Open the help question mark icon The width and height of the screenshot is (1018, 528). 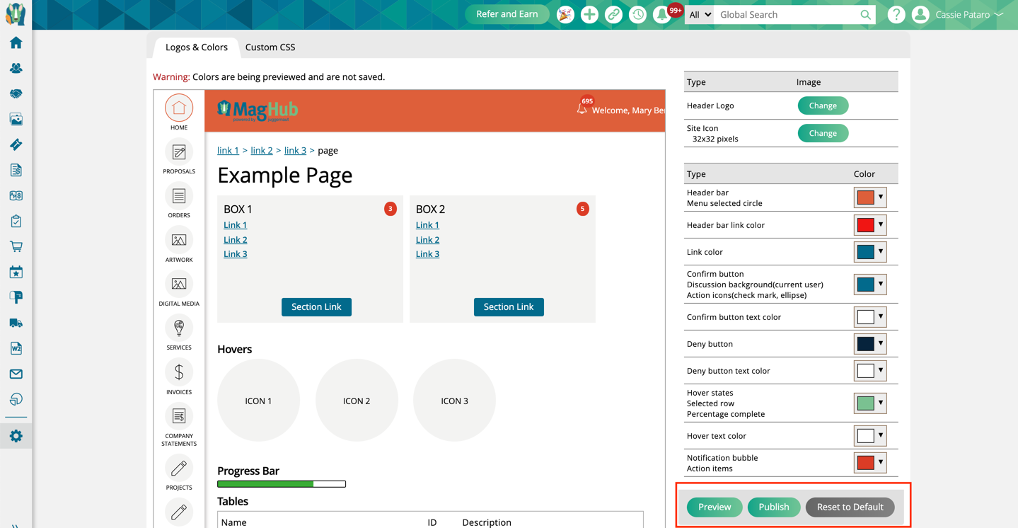(896, 15)
